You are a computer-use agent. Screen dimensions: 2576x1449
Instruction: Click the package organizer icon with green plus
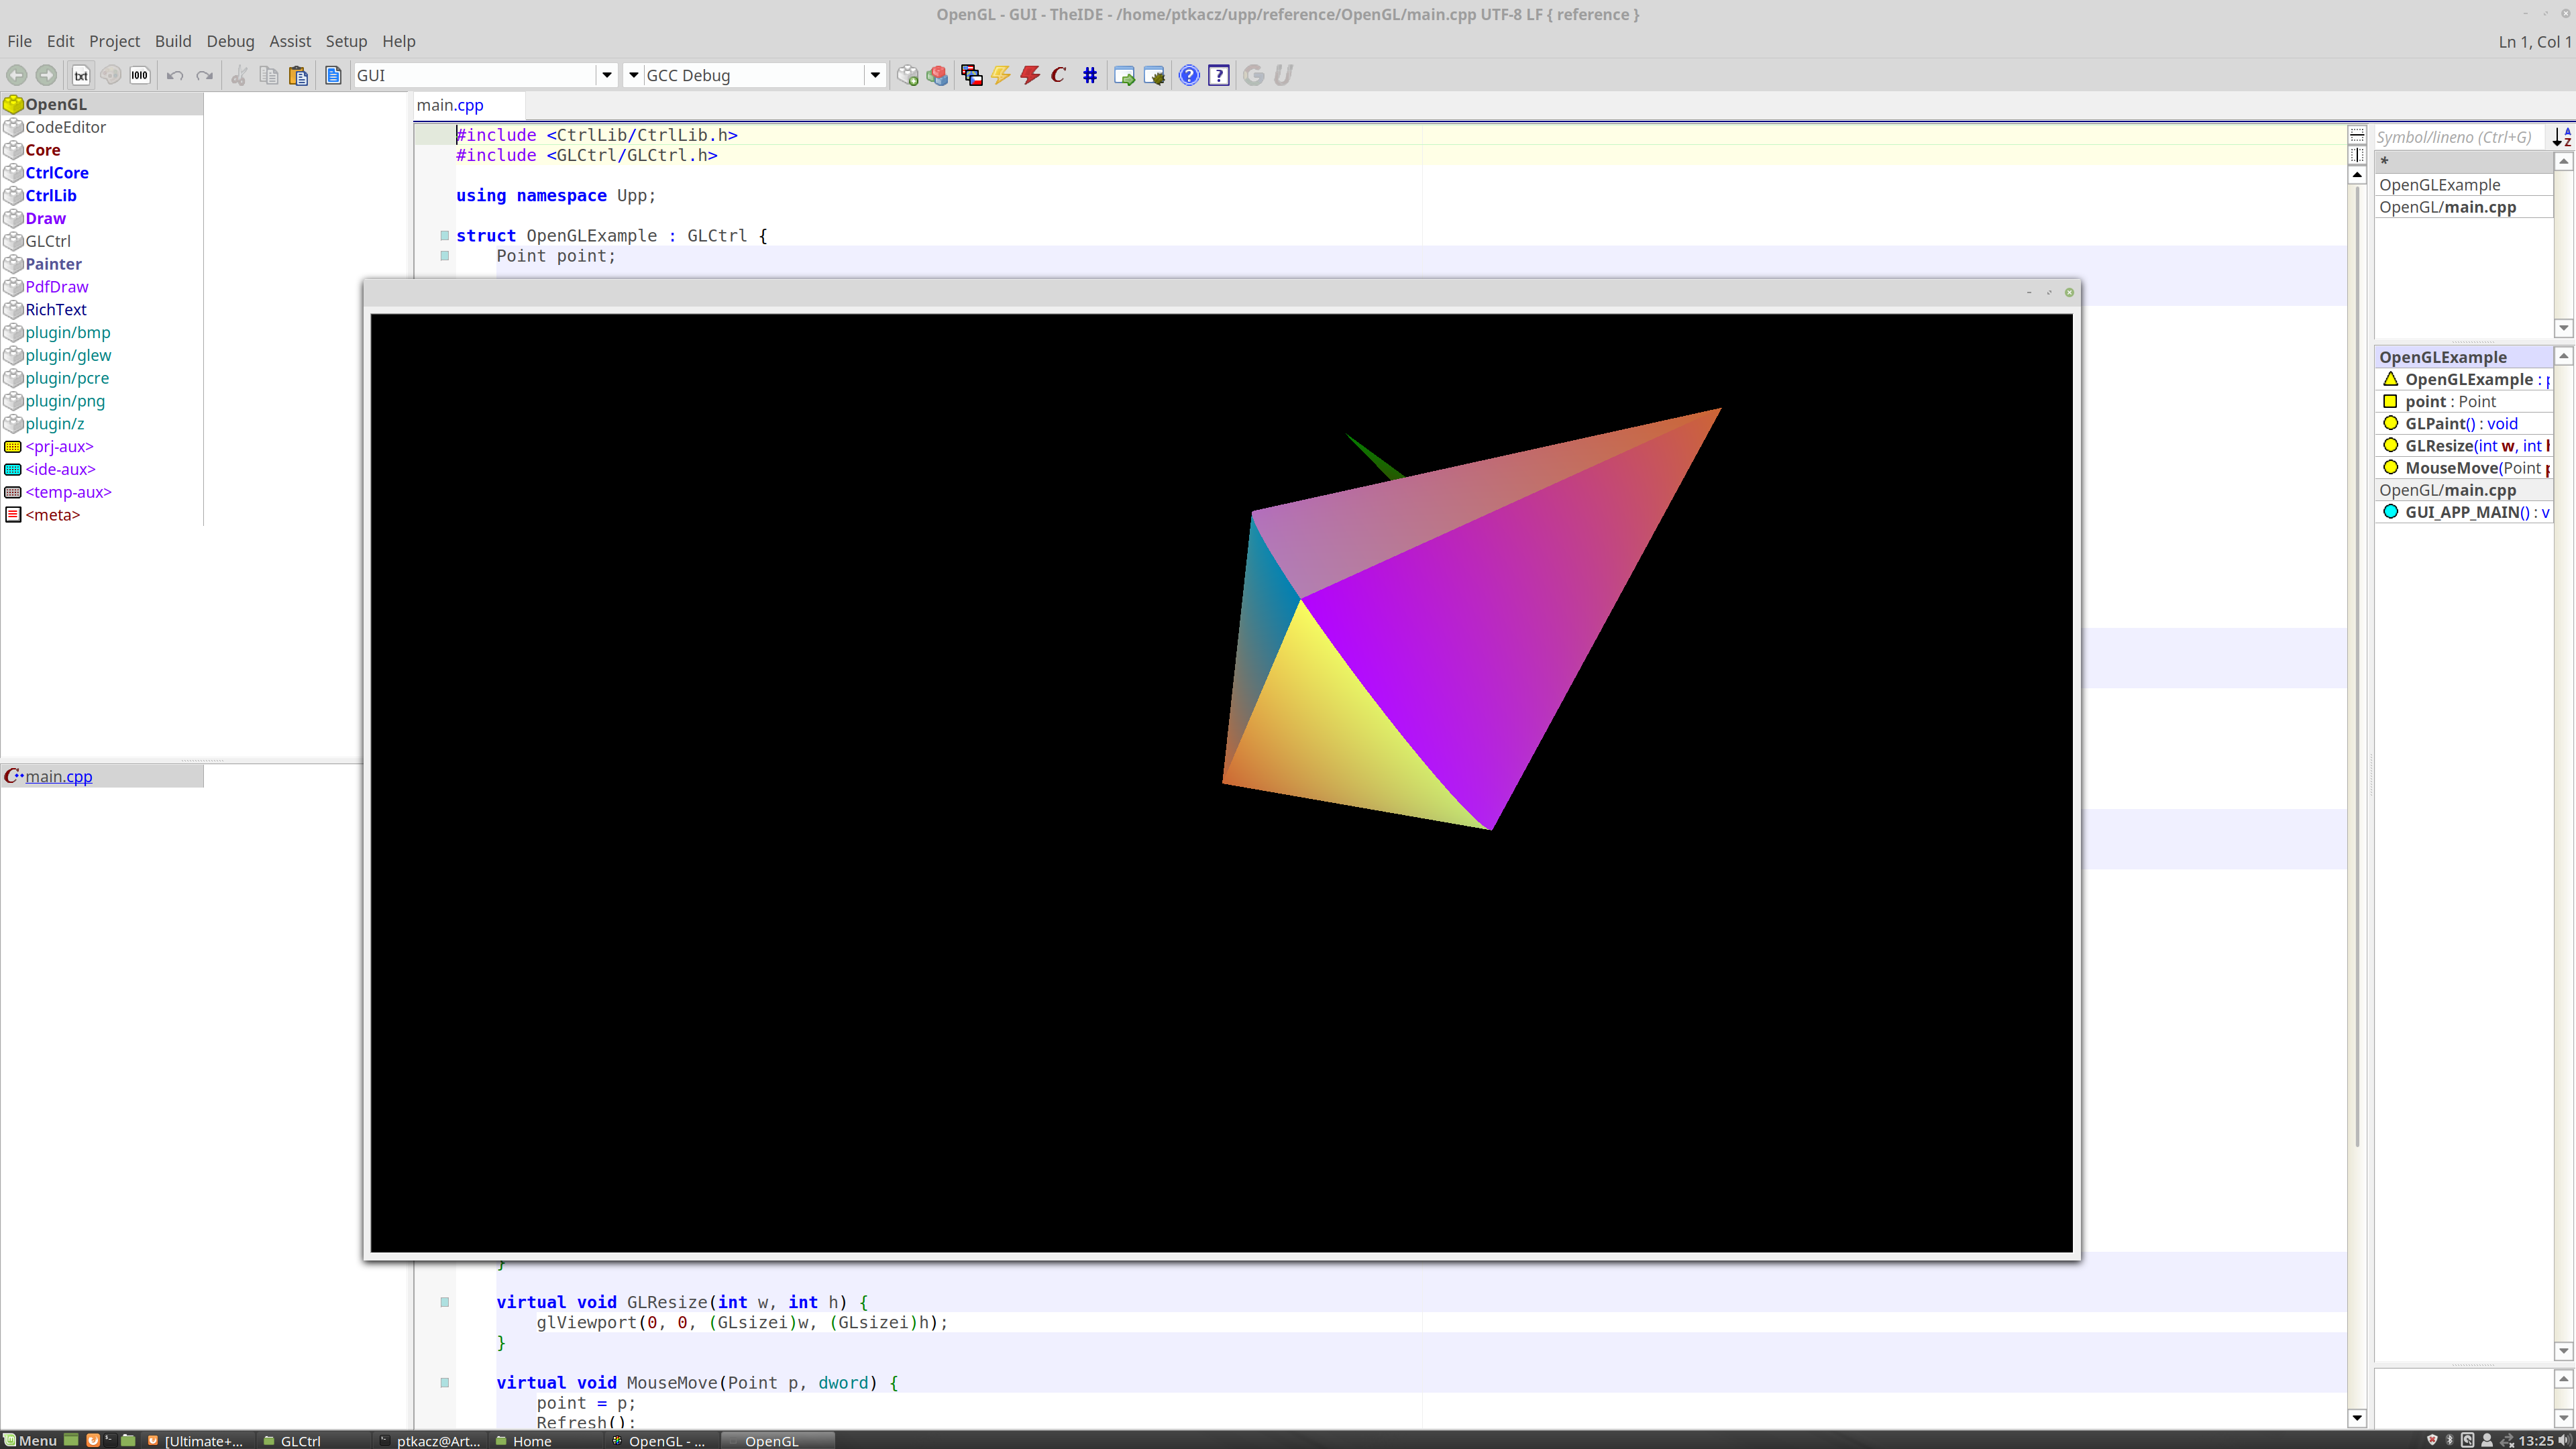[907, 75]
